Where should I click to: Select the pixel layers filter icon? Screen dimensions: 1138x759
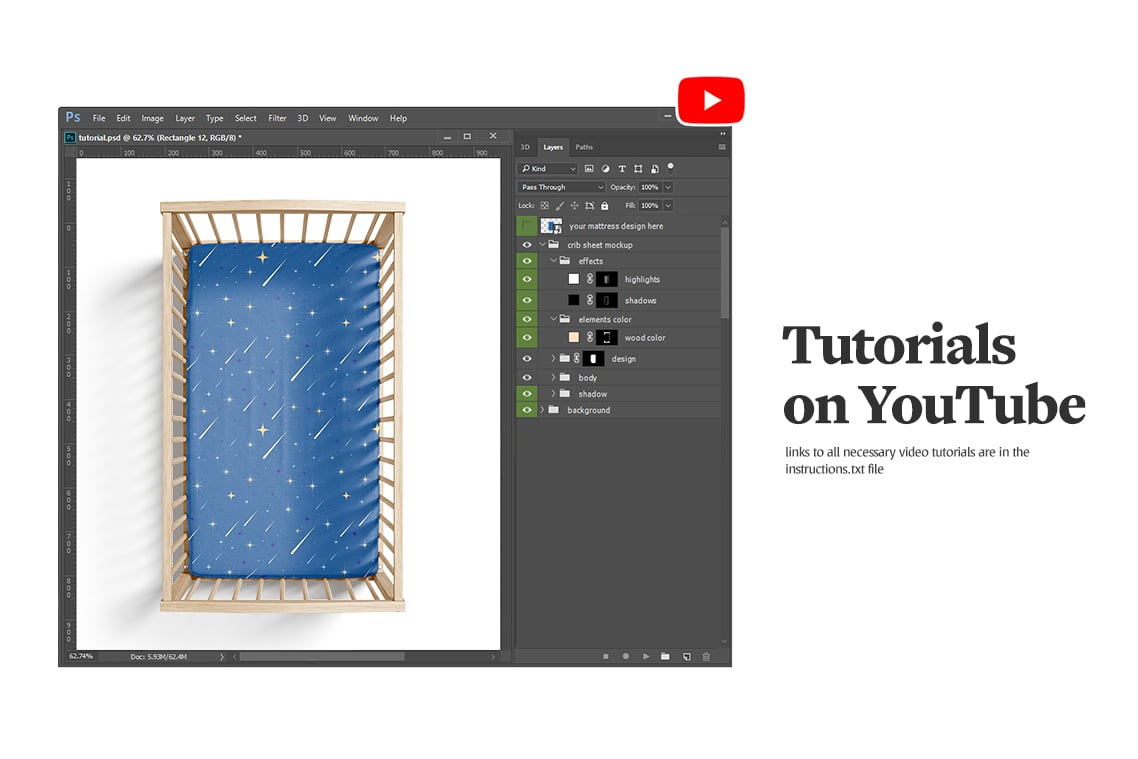pos(590,168)
